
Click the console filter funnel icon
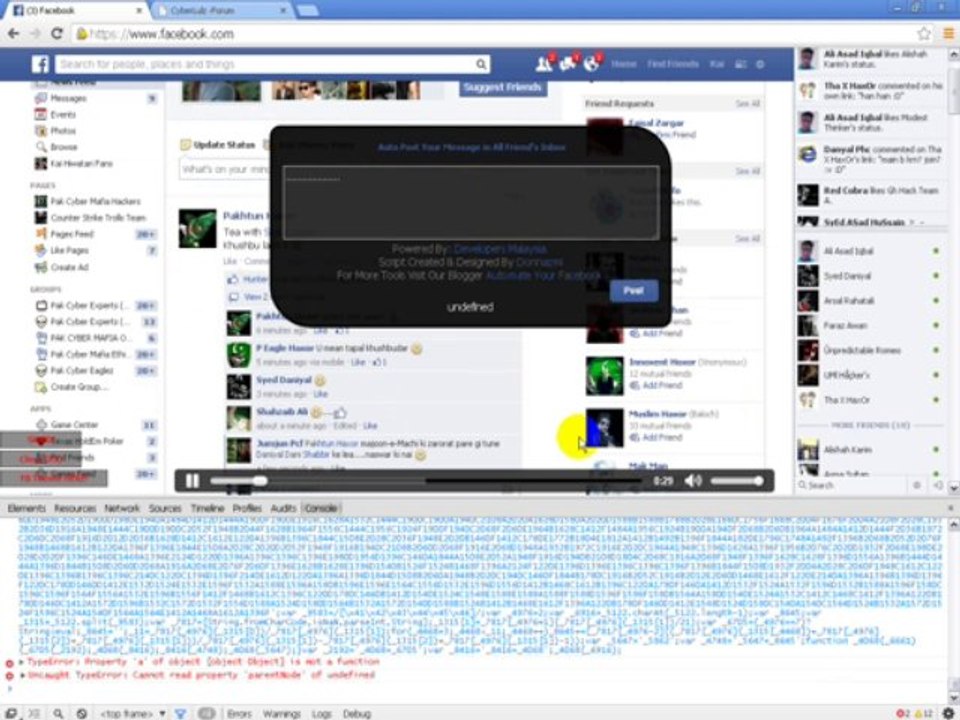(x=181, y=713)
